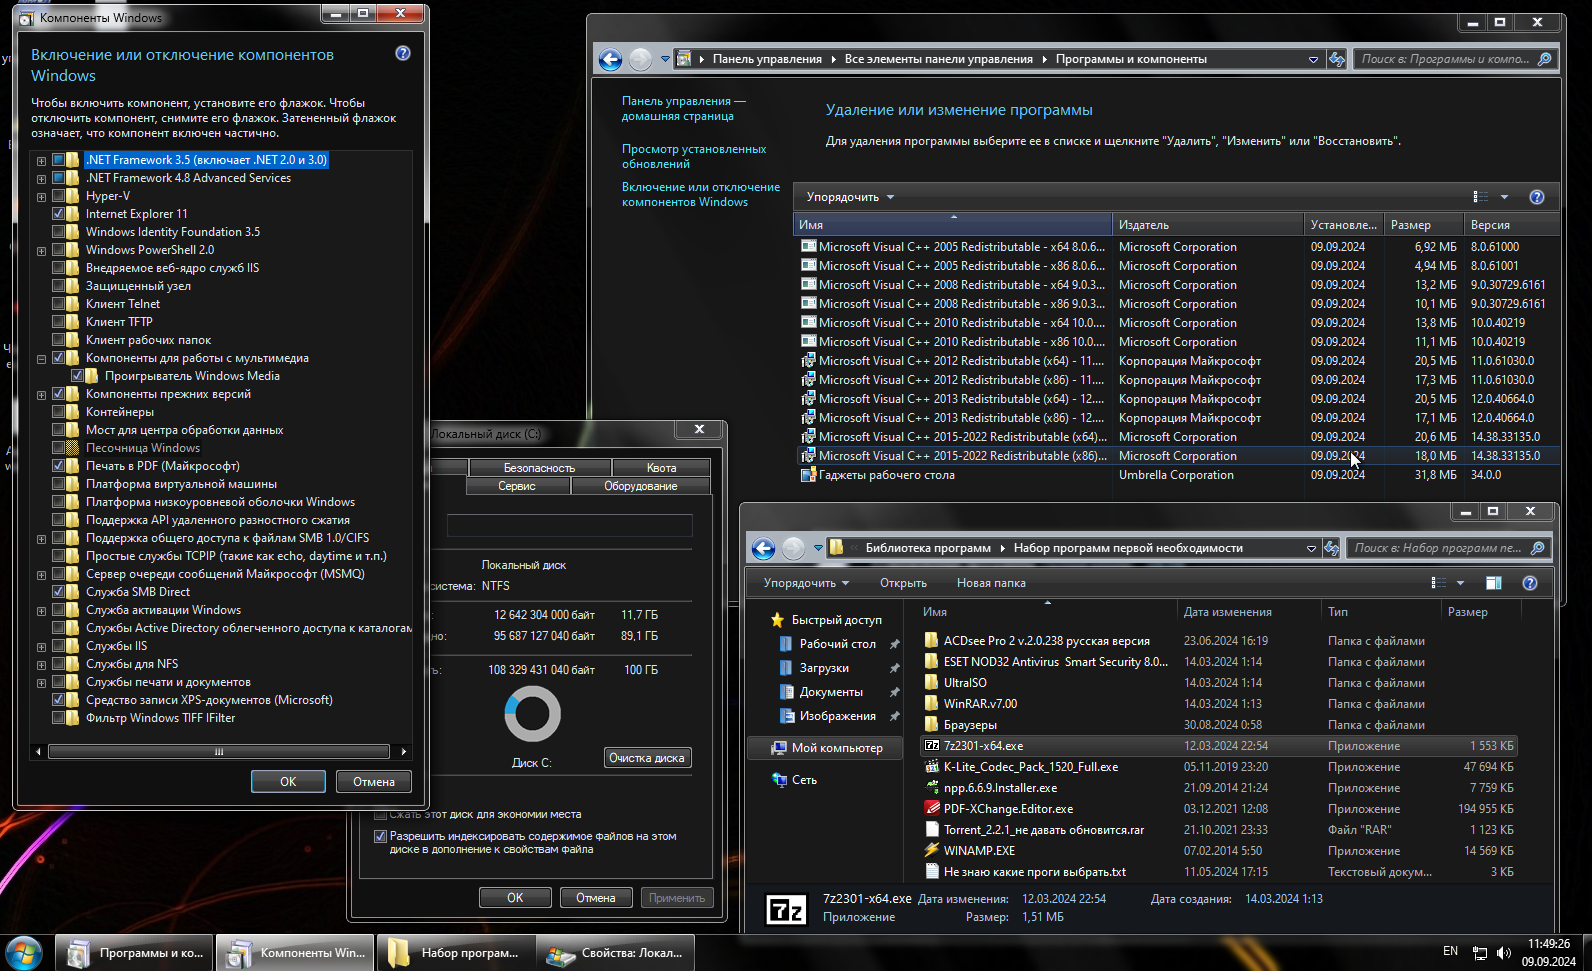This screenshot has width=1592, height=971.
Task: Collapse the multimedia components tree node
Action: [x=41, y=359]
